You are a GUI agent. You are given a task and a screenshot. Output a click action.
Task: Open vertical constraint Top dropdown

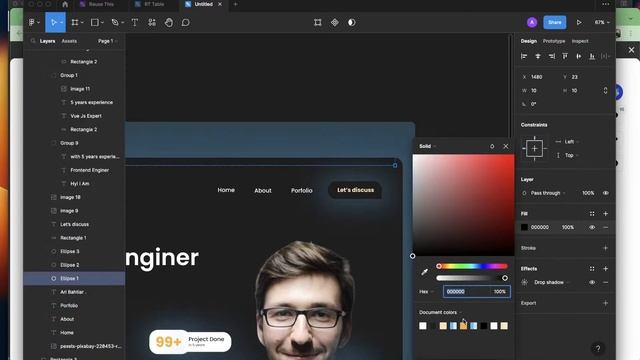[568, 156]
